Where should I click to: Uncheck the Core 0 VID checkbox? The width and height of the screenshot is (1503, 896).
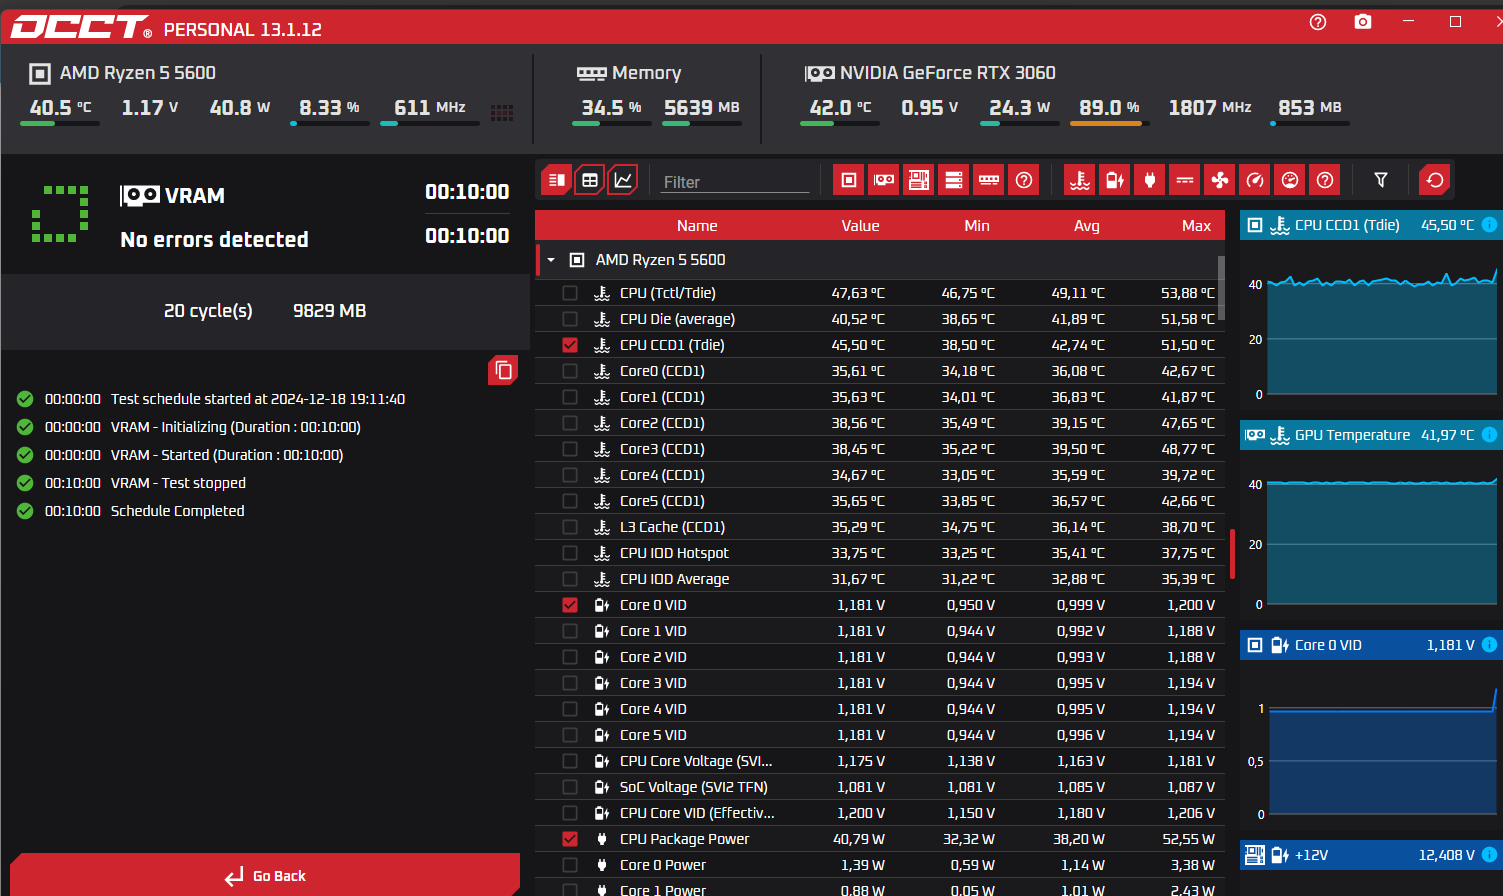click(570, 605)
